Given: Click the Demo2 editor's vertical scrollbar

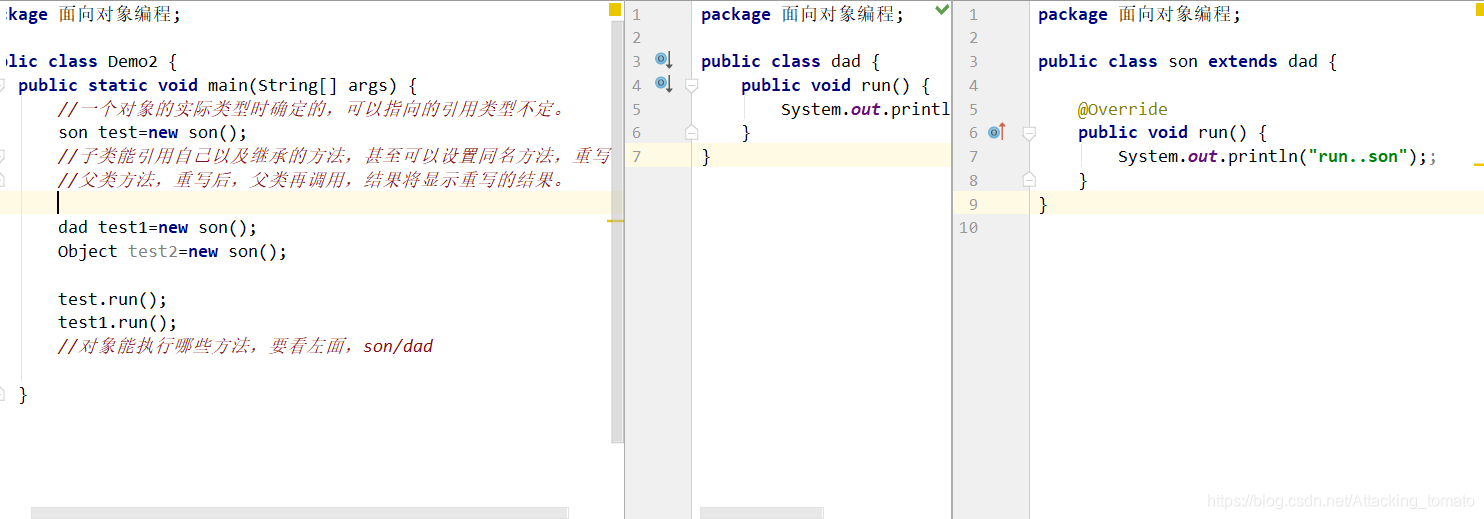Looking at the screenshot, I should pyautogui.click(x=617, y=230).
